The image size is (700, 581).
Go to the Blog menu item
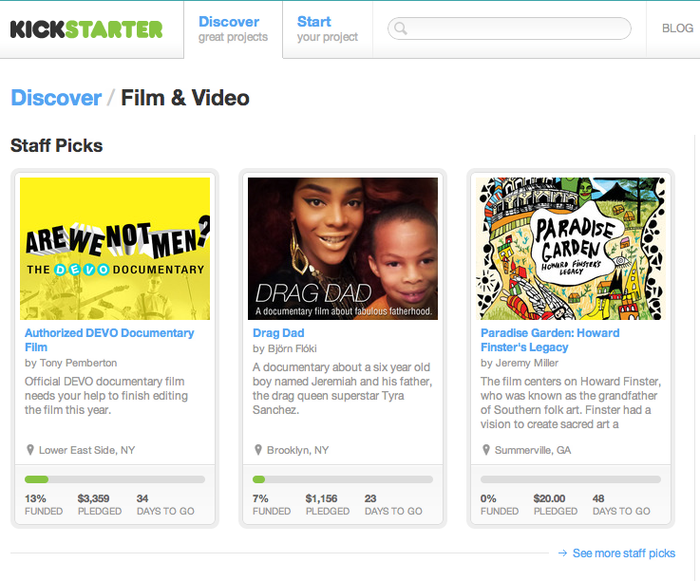pos(677,28)
